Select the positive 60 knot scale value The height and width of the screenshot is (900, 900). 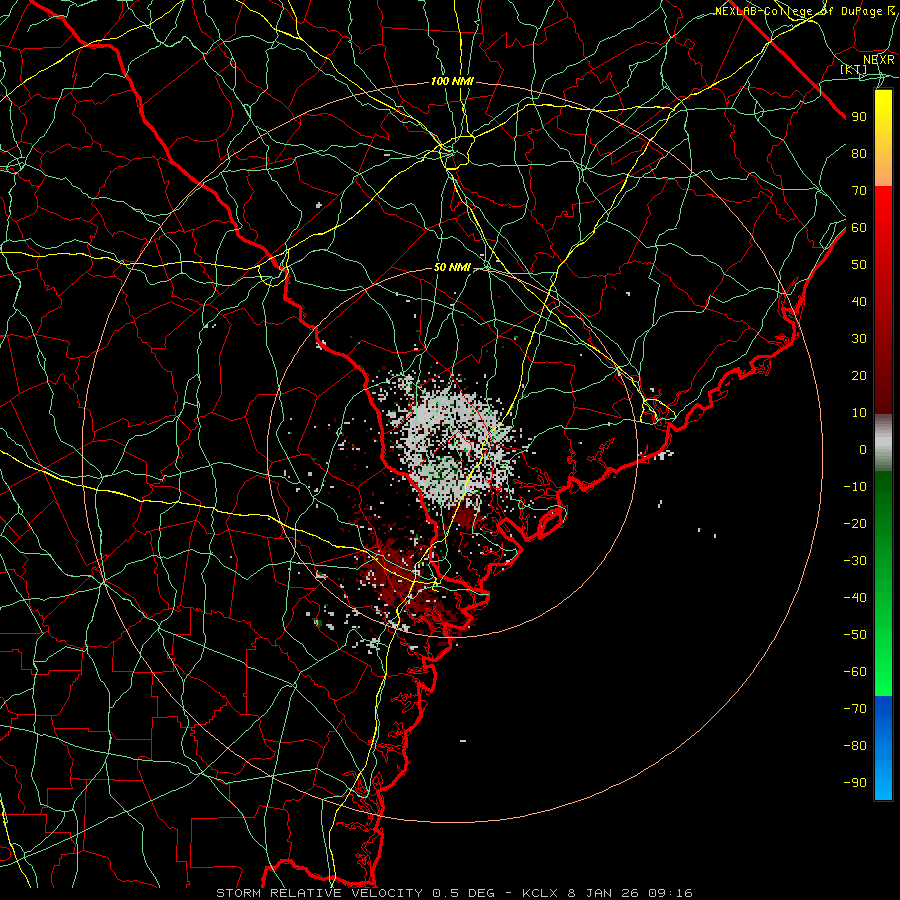point(859,227)
